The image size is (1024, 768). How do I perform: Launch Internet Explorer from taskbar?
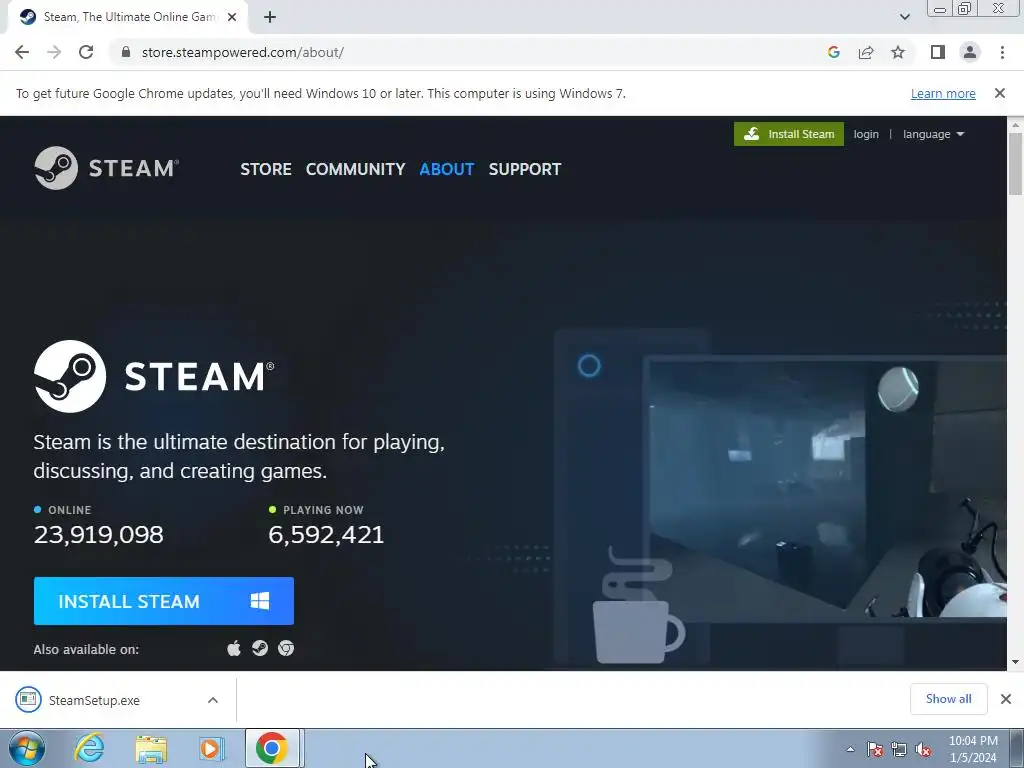point(89,748)
